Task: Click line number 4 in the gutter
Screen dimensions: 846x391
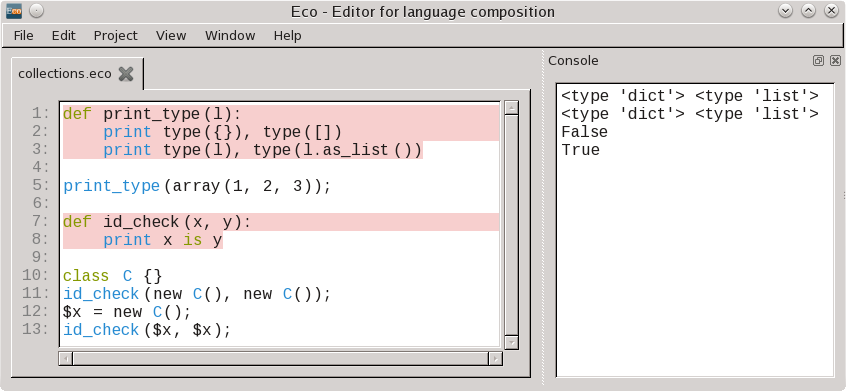Action: pos(40,167)
